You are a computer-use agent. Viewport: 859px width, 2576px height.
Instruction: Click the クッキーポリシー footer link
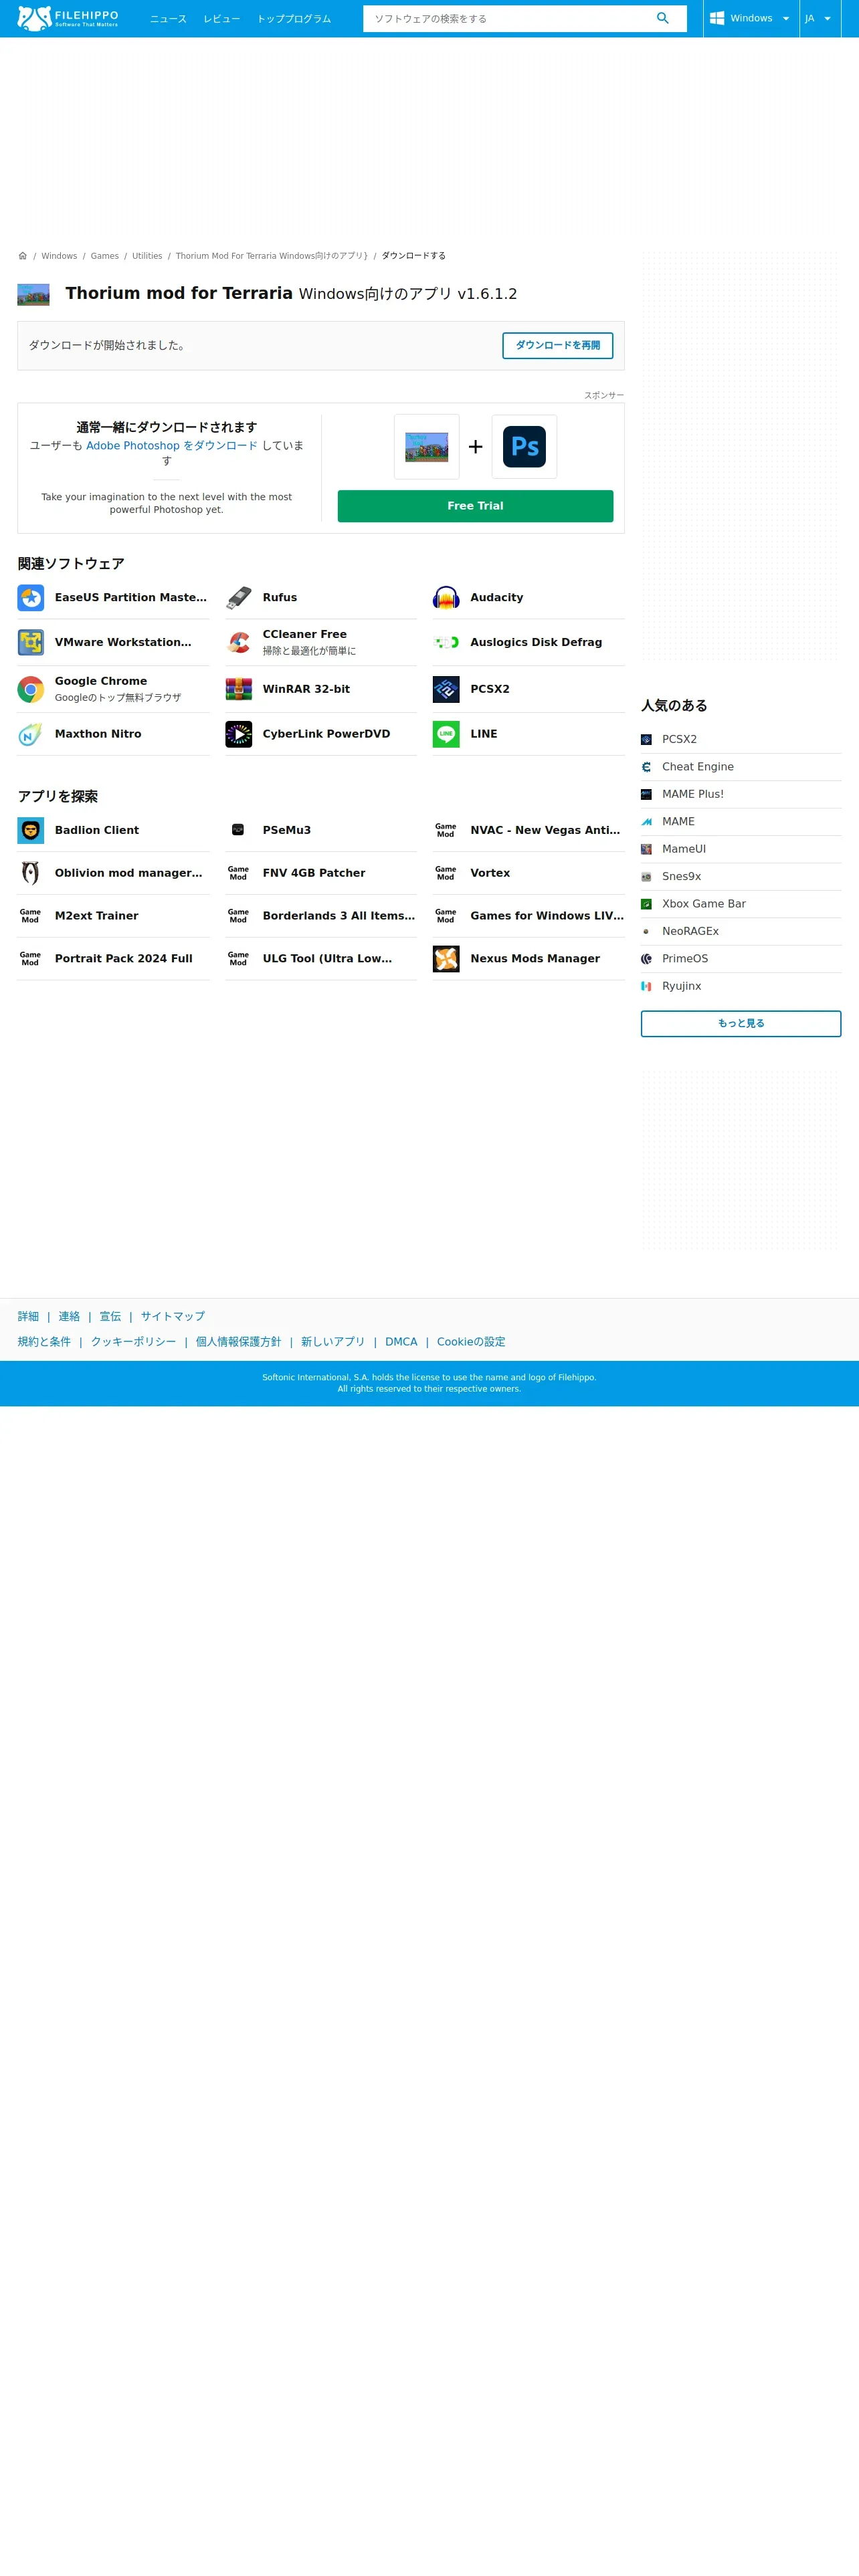[x=133, y=1342]
